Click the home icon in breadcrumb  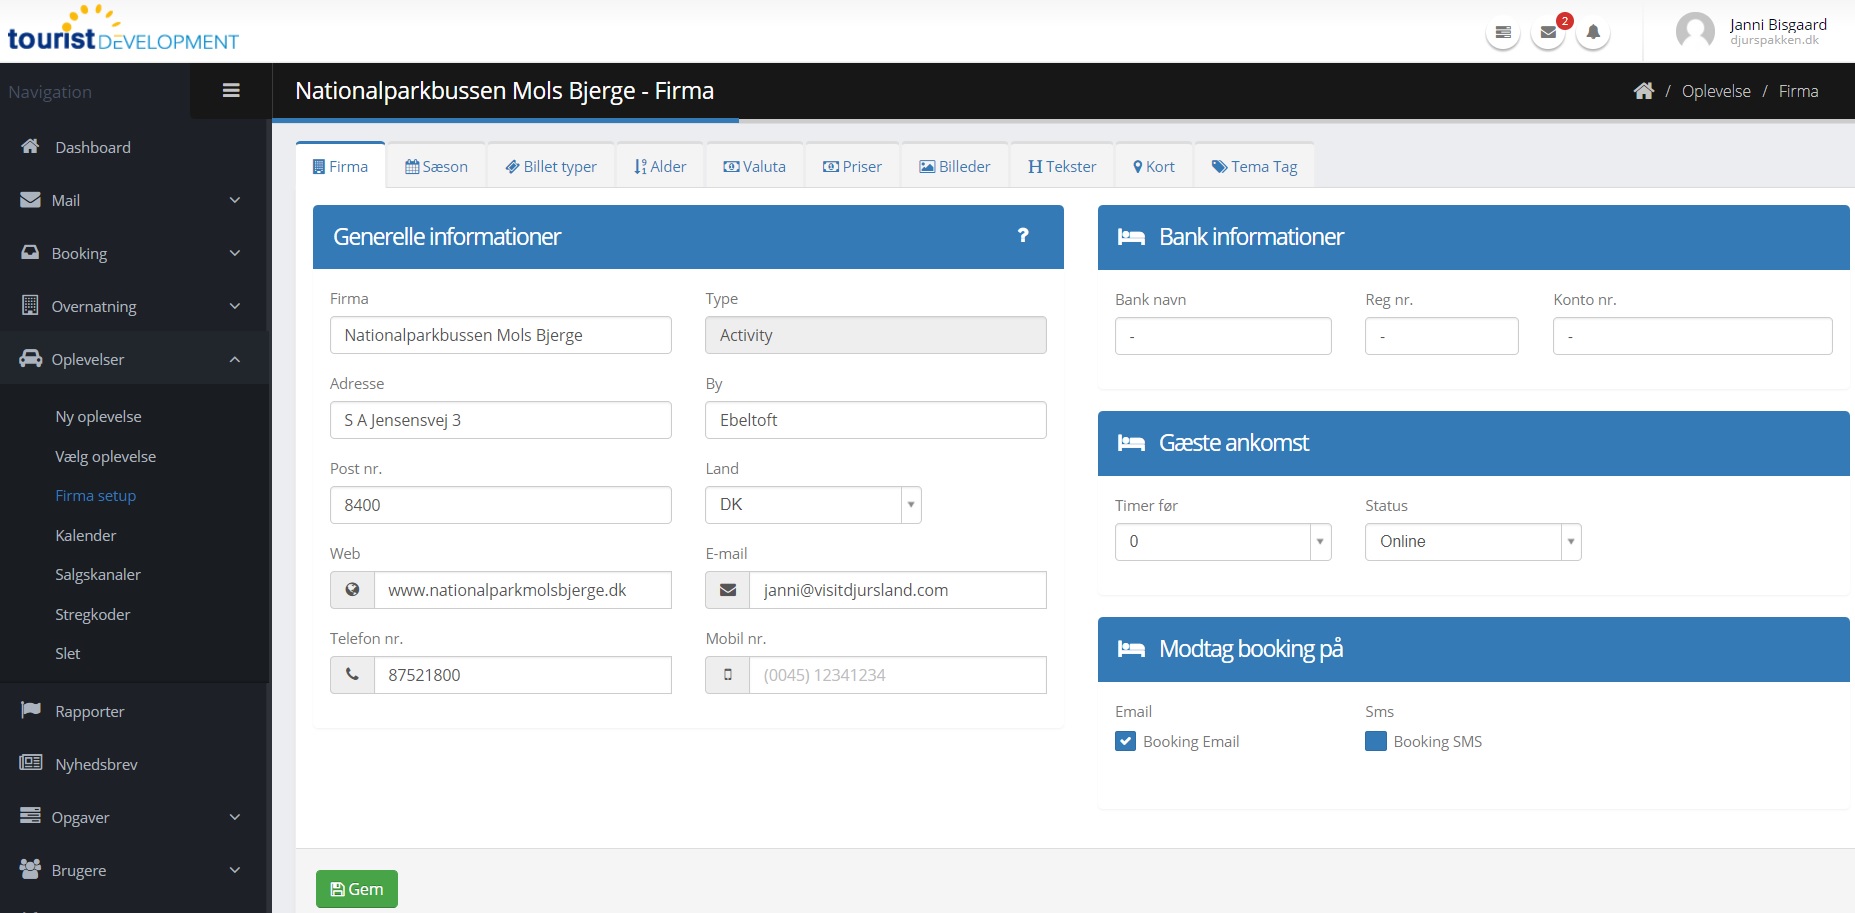click(x=1643, y=91)
